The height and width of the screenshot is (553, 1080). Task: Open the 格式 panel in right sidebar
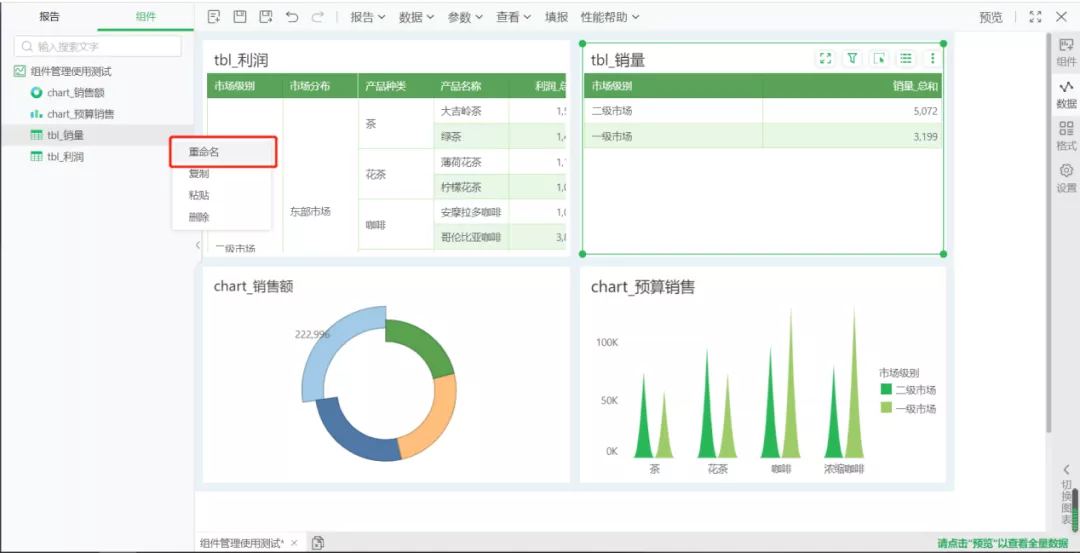pos(1066,136)
